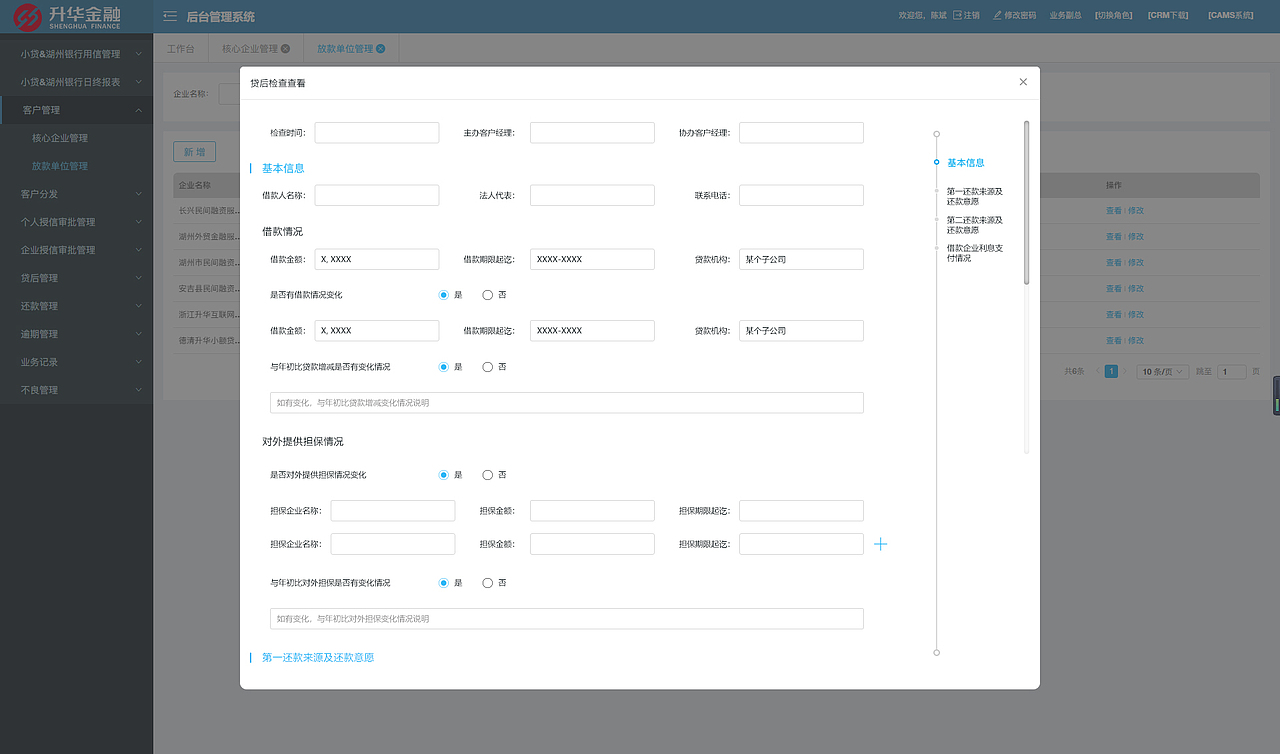
Task: Collapse the 客户管理 menu
Action: pyautogui.click(x=77, y=110)
